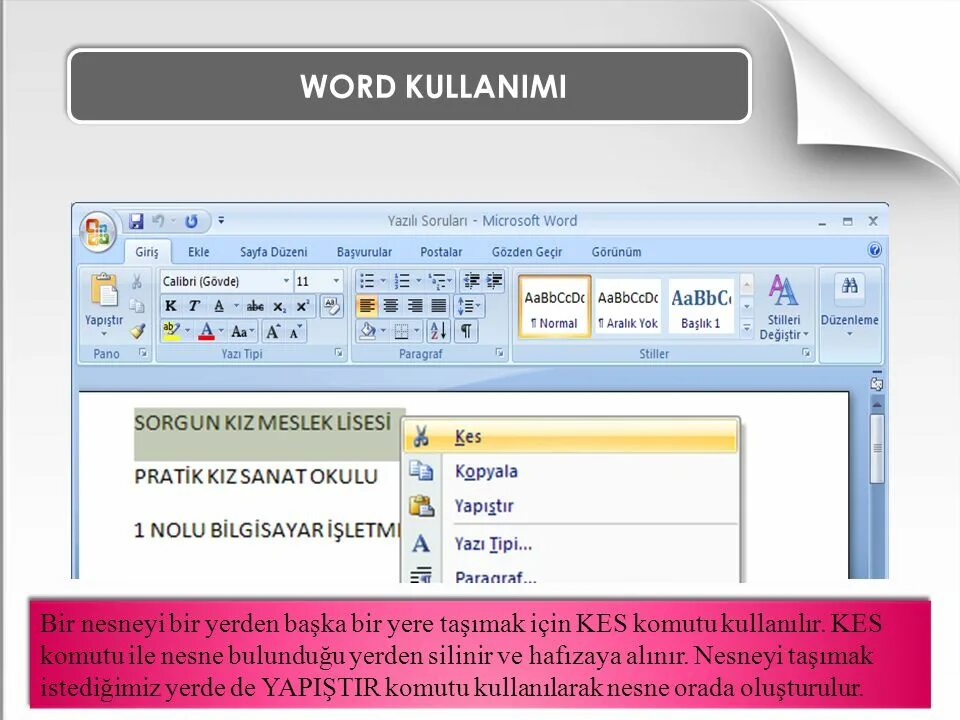
Task: Open the font size 11 dropdown
Action: (336, 281)
